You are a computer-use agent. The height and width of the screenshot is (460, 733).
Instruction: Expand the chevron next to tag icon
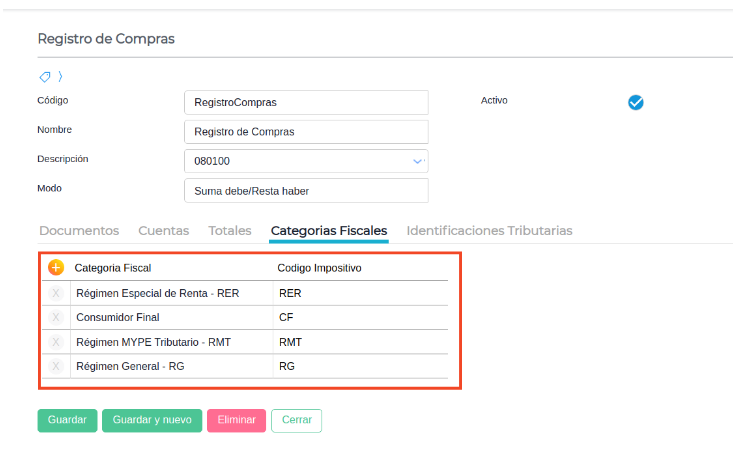(60, 76)
